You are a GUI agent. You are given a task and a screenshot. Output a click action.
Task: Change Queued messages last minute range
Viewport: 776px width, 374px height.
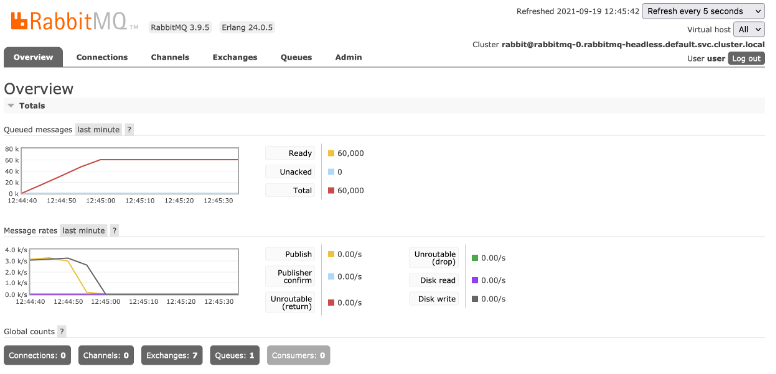98,130
